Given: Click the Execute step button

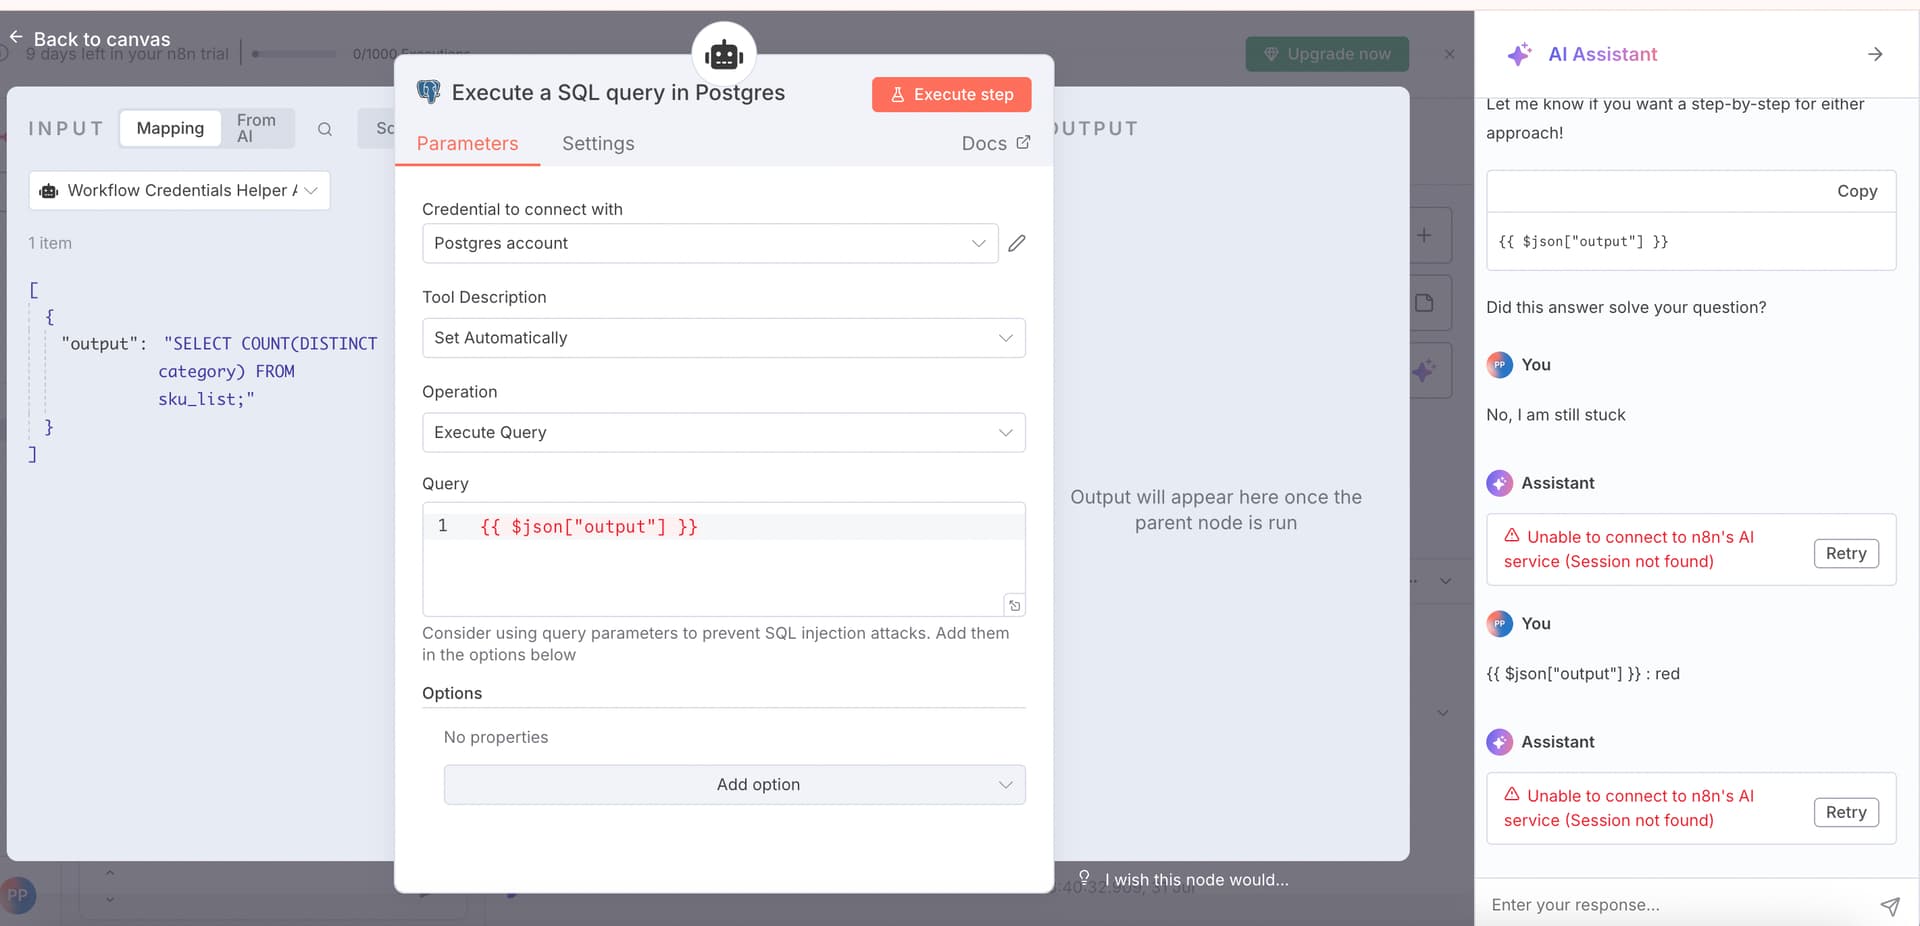Looking at the screenshot, I should tap(951, 94).
